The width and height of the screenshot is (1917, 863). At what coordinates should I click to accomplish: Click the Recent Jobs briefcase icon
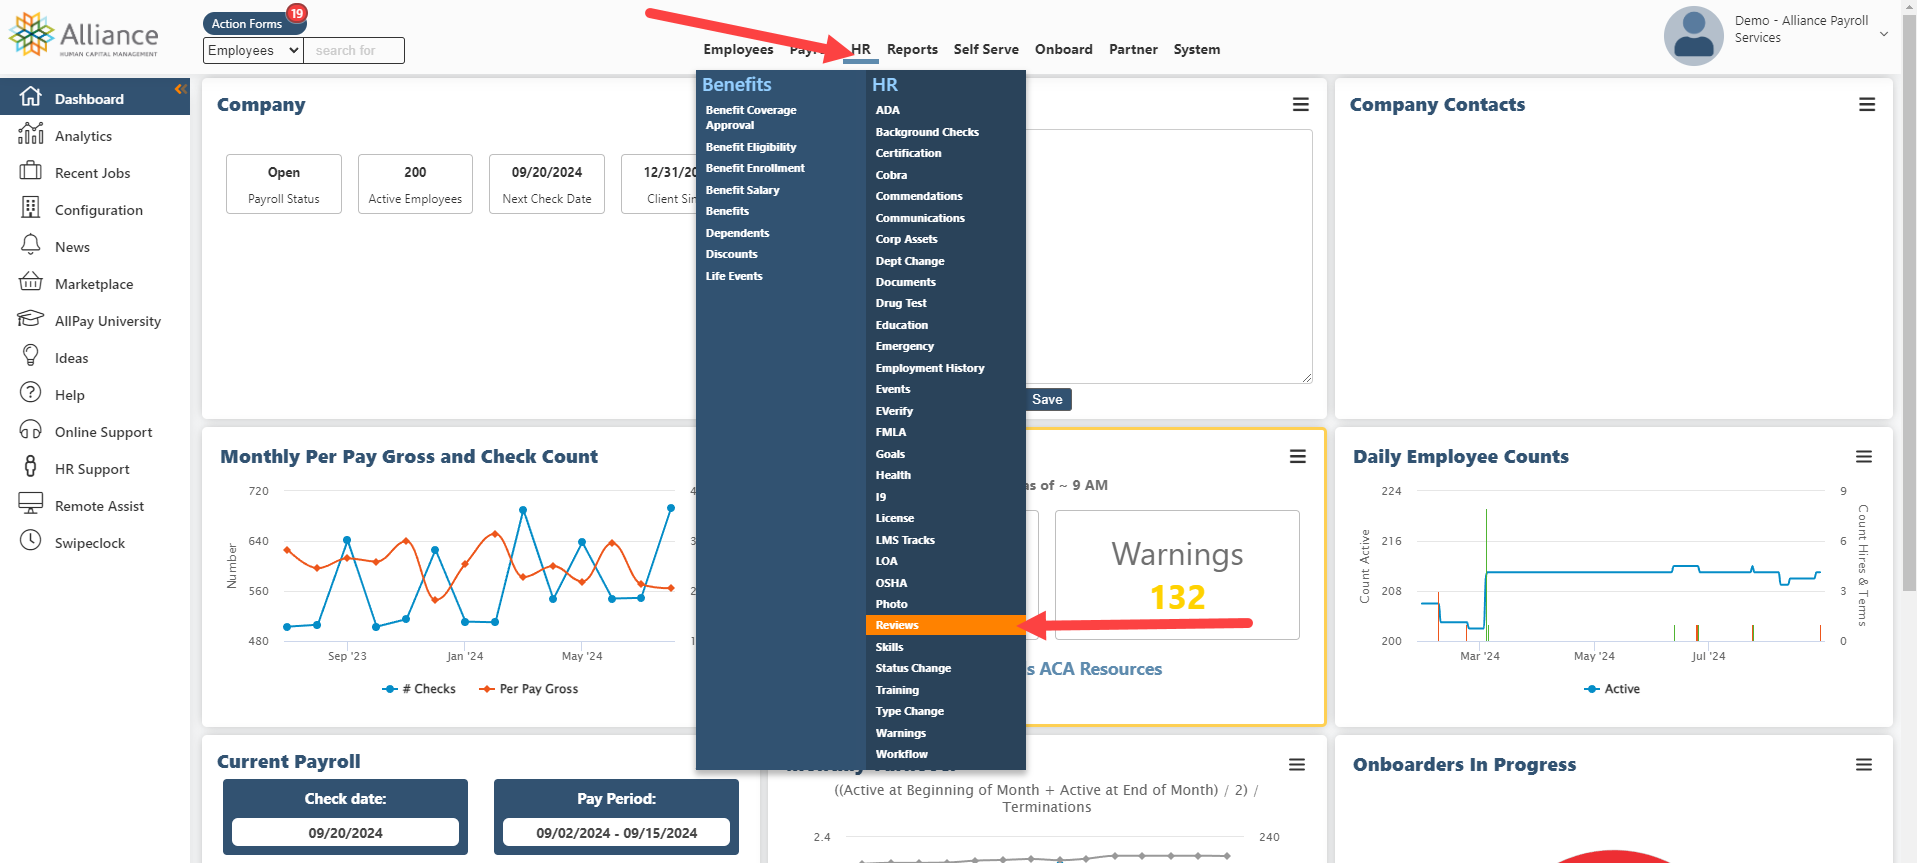pyautogui.click(x=31, y=171)
